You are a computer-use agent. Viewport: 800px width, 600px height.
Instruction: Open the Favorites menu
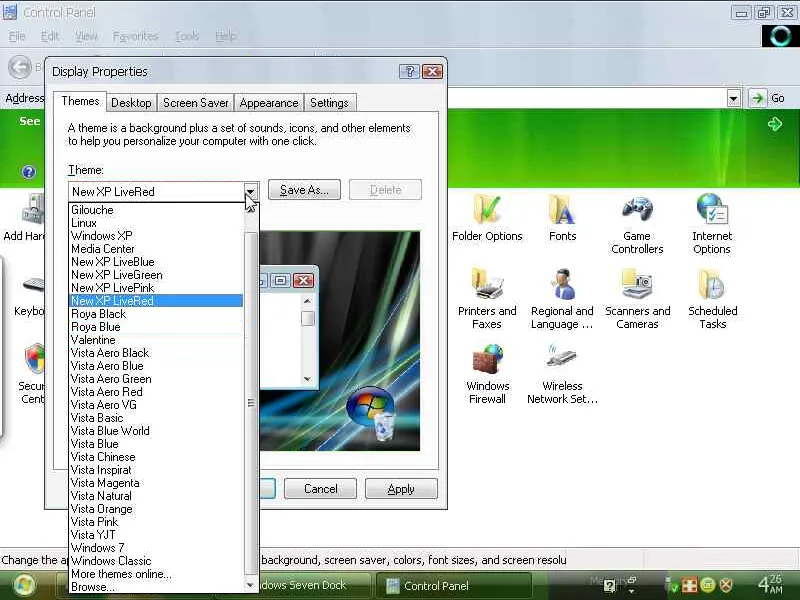pos(135,36)
